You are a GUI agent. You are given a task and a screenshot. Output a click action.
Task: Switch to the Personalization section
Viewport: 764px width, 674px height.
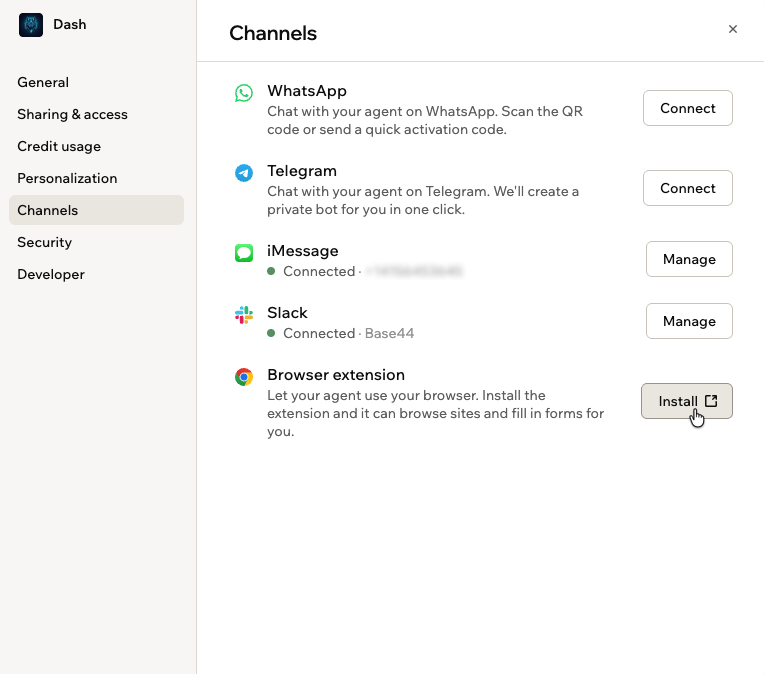(96, 178)
